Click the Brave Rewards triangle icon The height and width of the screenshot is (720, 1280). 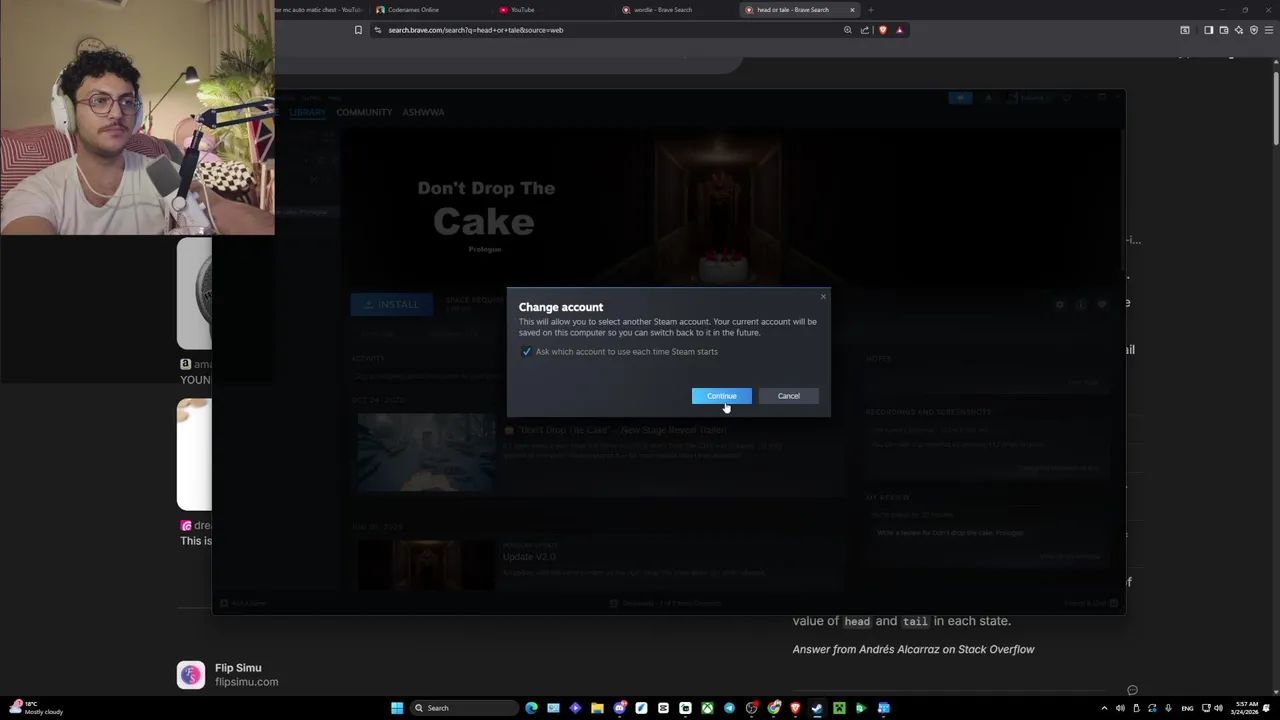(x=899, y=30)
